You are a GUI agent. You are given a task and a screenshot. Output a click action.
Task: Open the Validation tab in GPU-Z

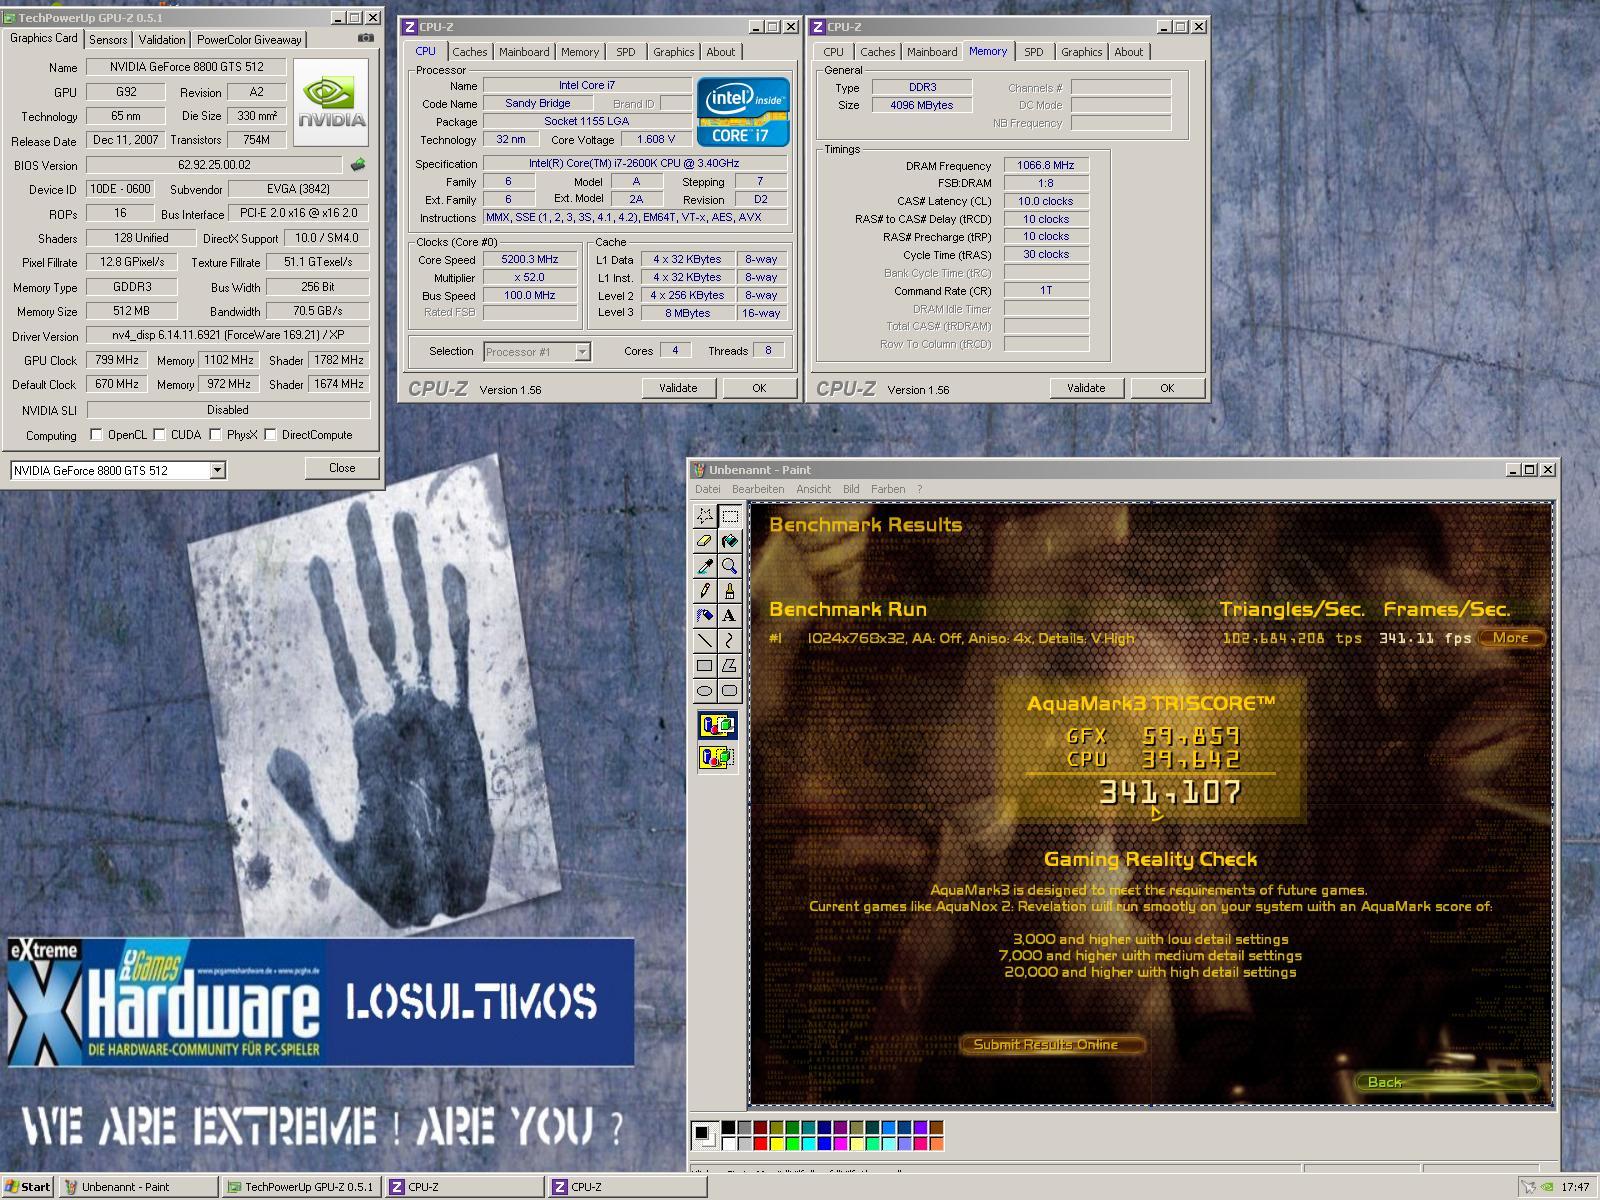click(162, 40)
